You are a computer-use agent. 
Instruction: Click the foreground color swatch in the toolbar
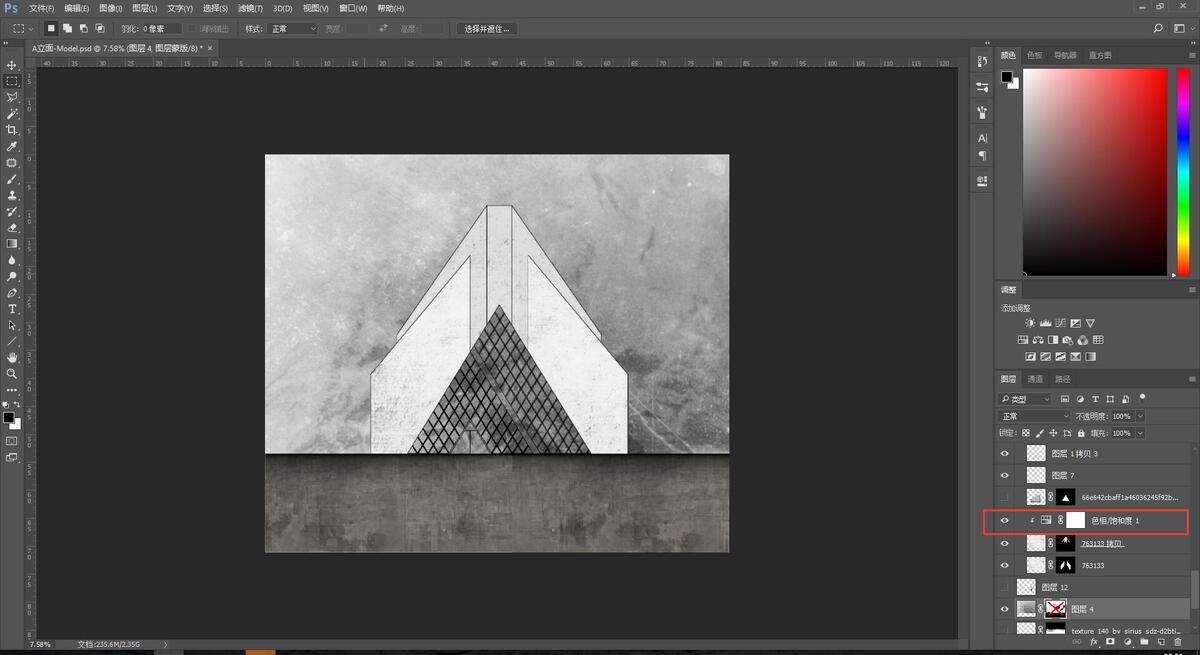point(8,417)
